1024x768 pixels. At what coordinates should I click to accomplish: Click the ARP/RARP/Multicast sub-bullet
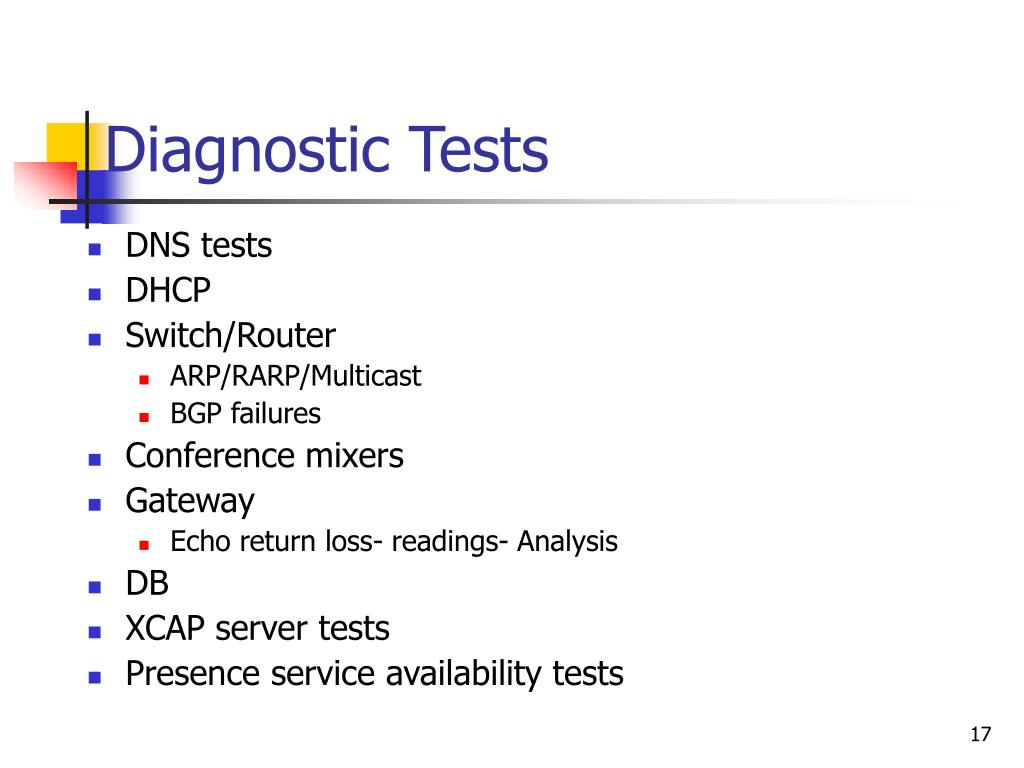(x=295, y=376)
